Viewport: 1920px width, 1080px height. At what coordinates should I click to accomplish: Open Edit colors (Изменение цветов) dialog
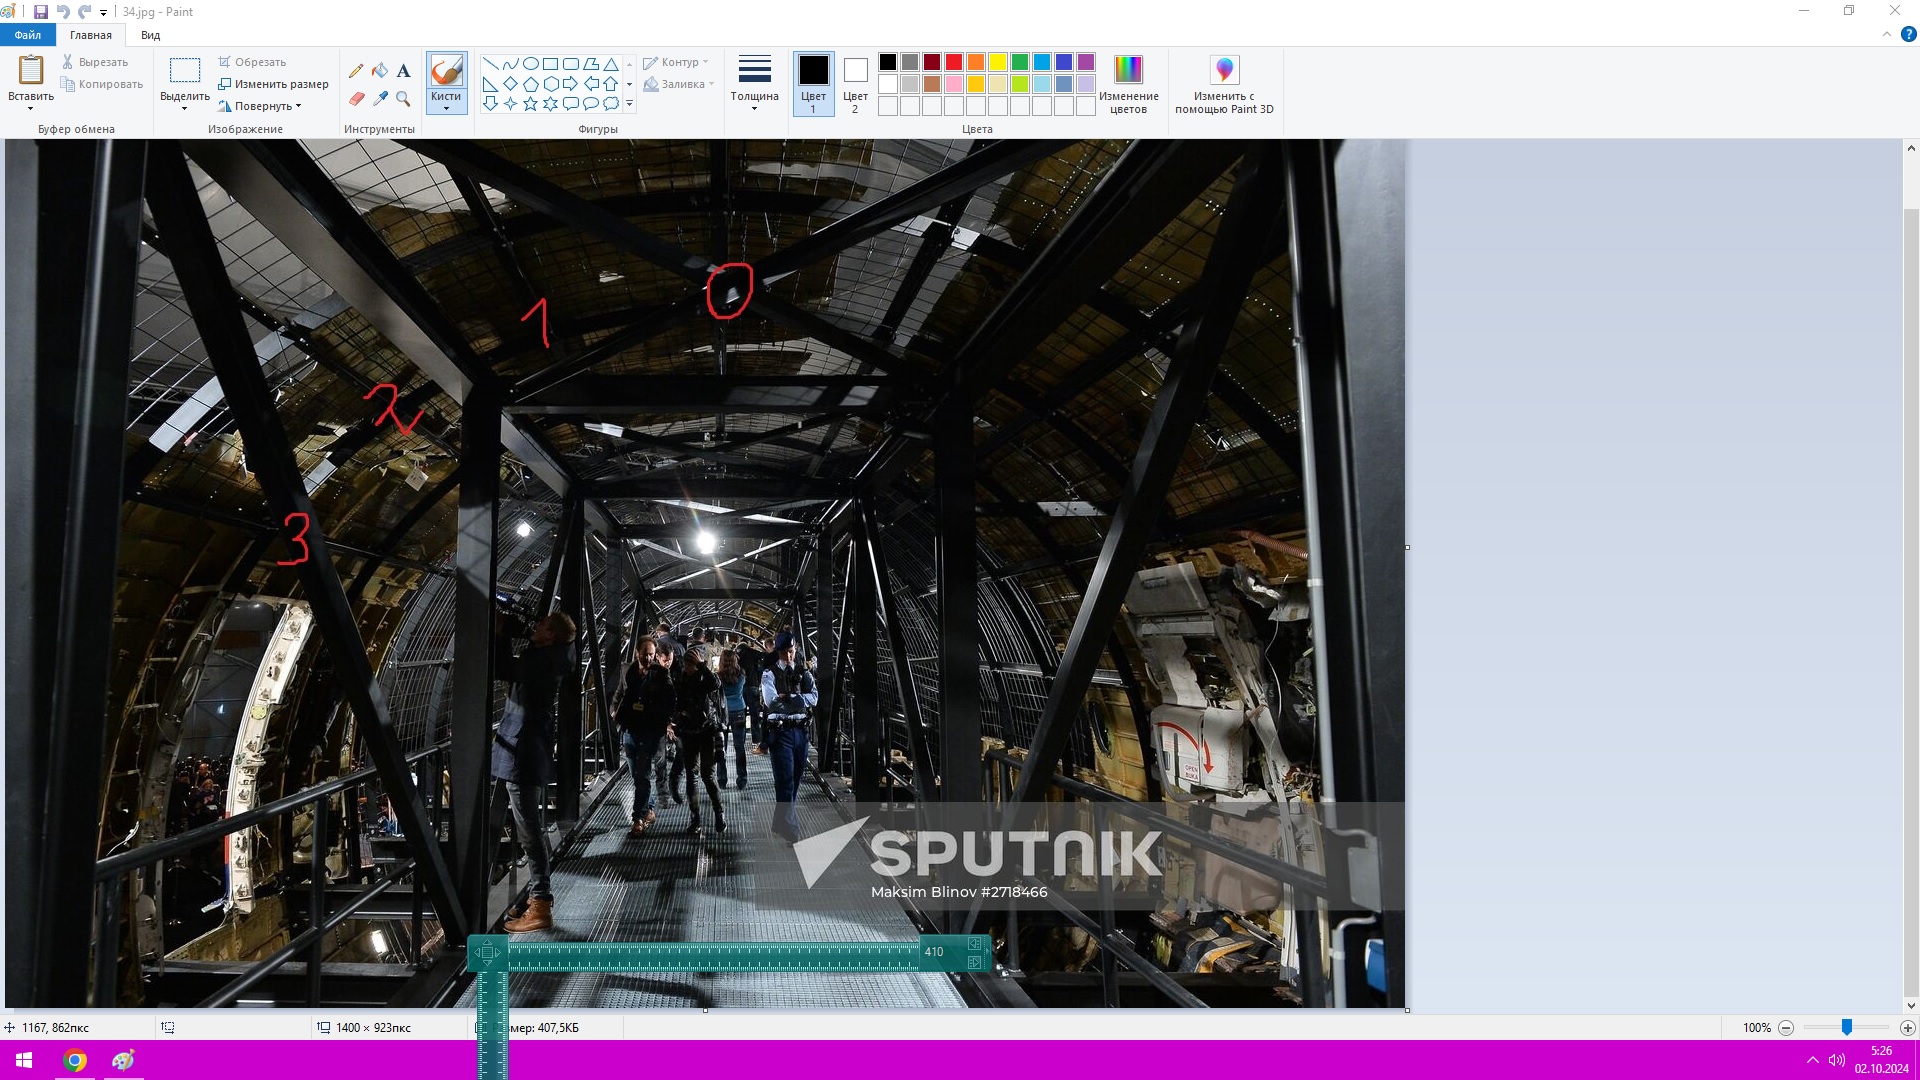tap(1128, 85)
